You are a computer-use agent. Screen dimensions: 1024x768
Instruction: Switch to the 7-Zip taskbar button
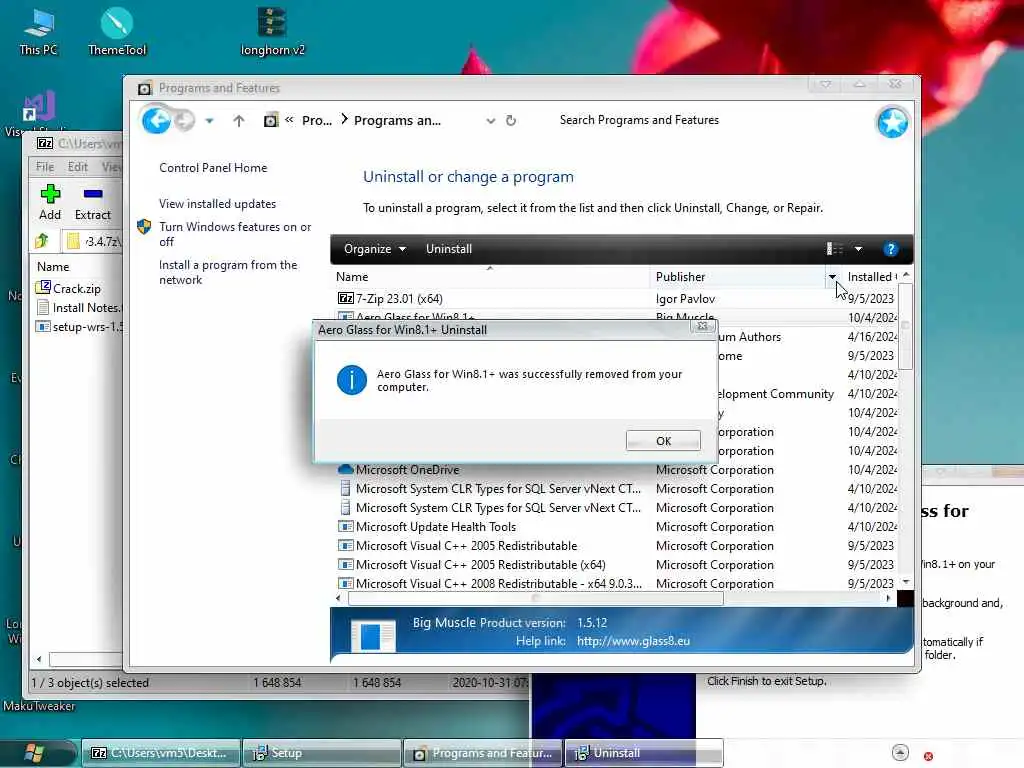[161, 753]
